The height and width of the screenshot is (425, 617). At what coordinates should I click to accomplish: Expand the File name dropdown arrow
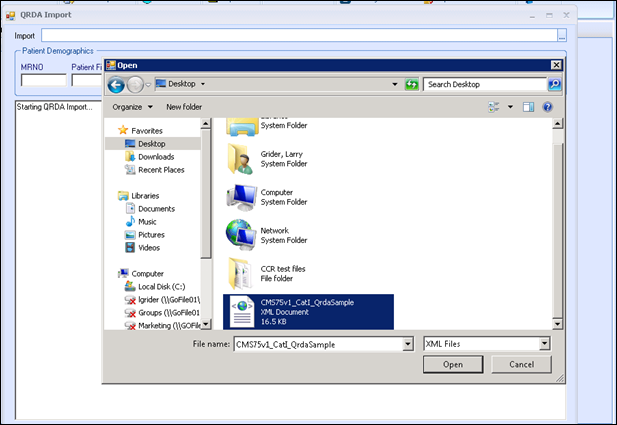pos(407,344)
